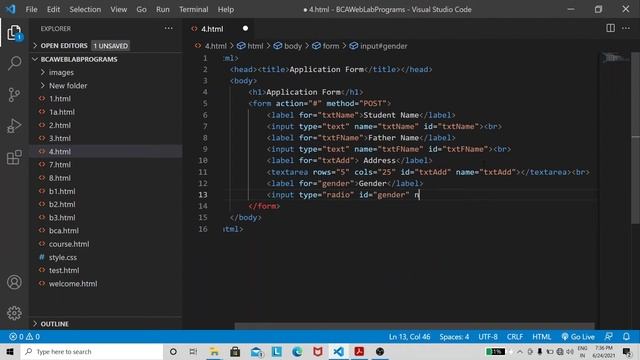Open breadcrumb html dropdown

[x=251, y=46]
